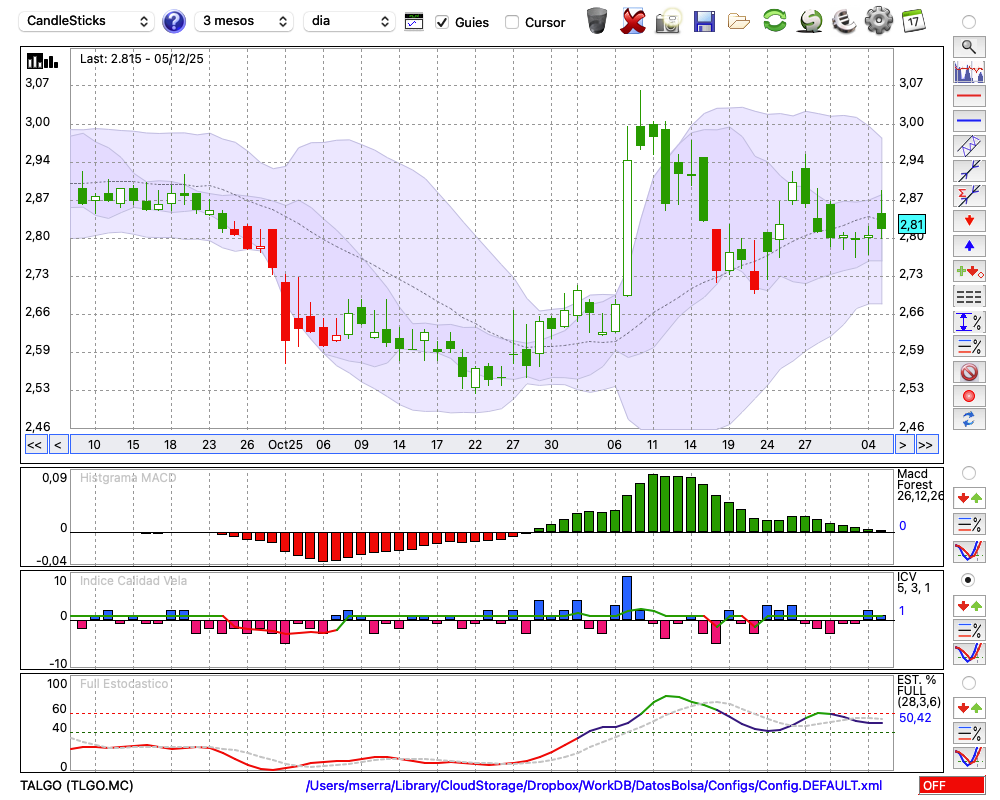Open the calendar date icon
This screenshot has width=1000, height=800.
(x=912, y=21)
